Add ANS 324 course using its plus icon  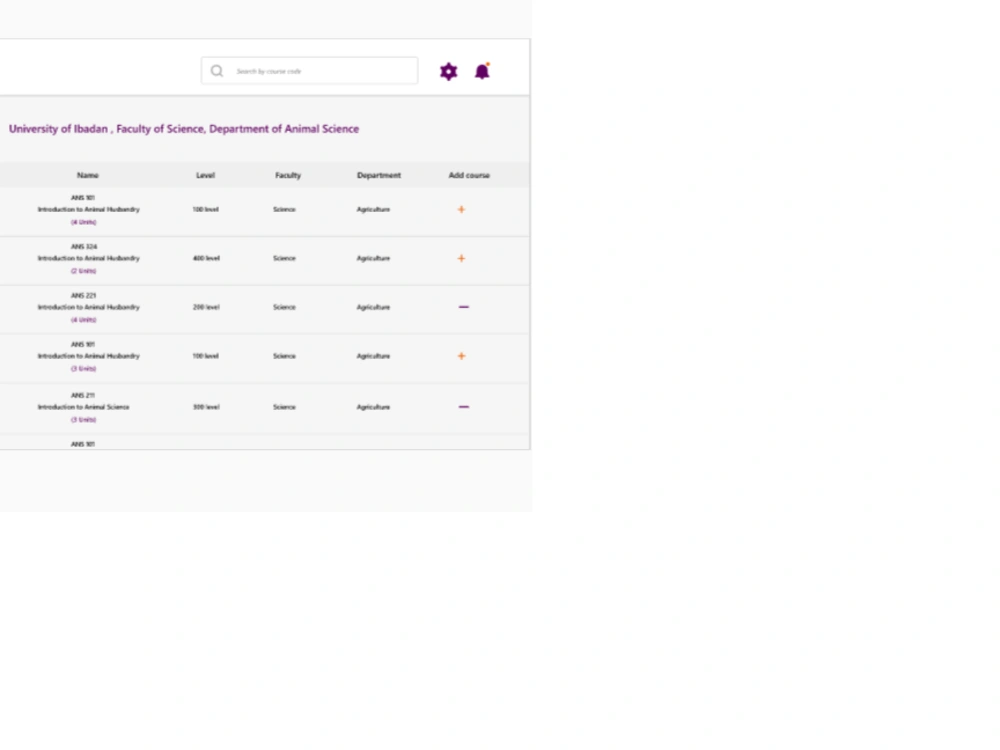coord(461,258)
